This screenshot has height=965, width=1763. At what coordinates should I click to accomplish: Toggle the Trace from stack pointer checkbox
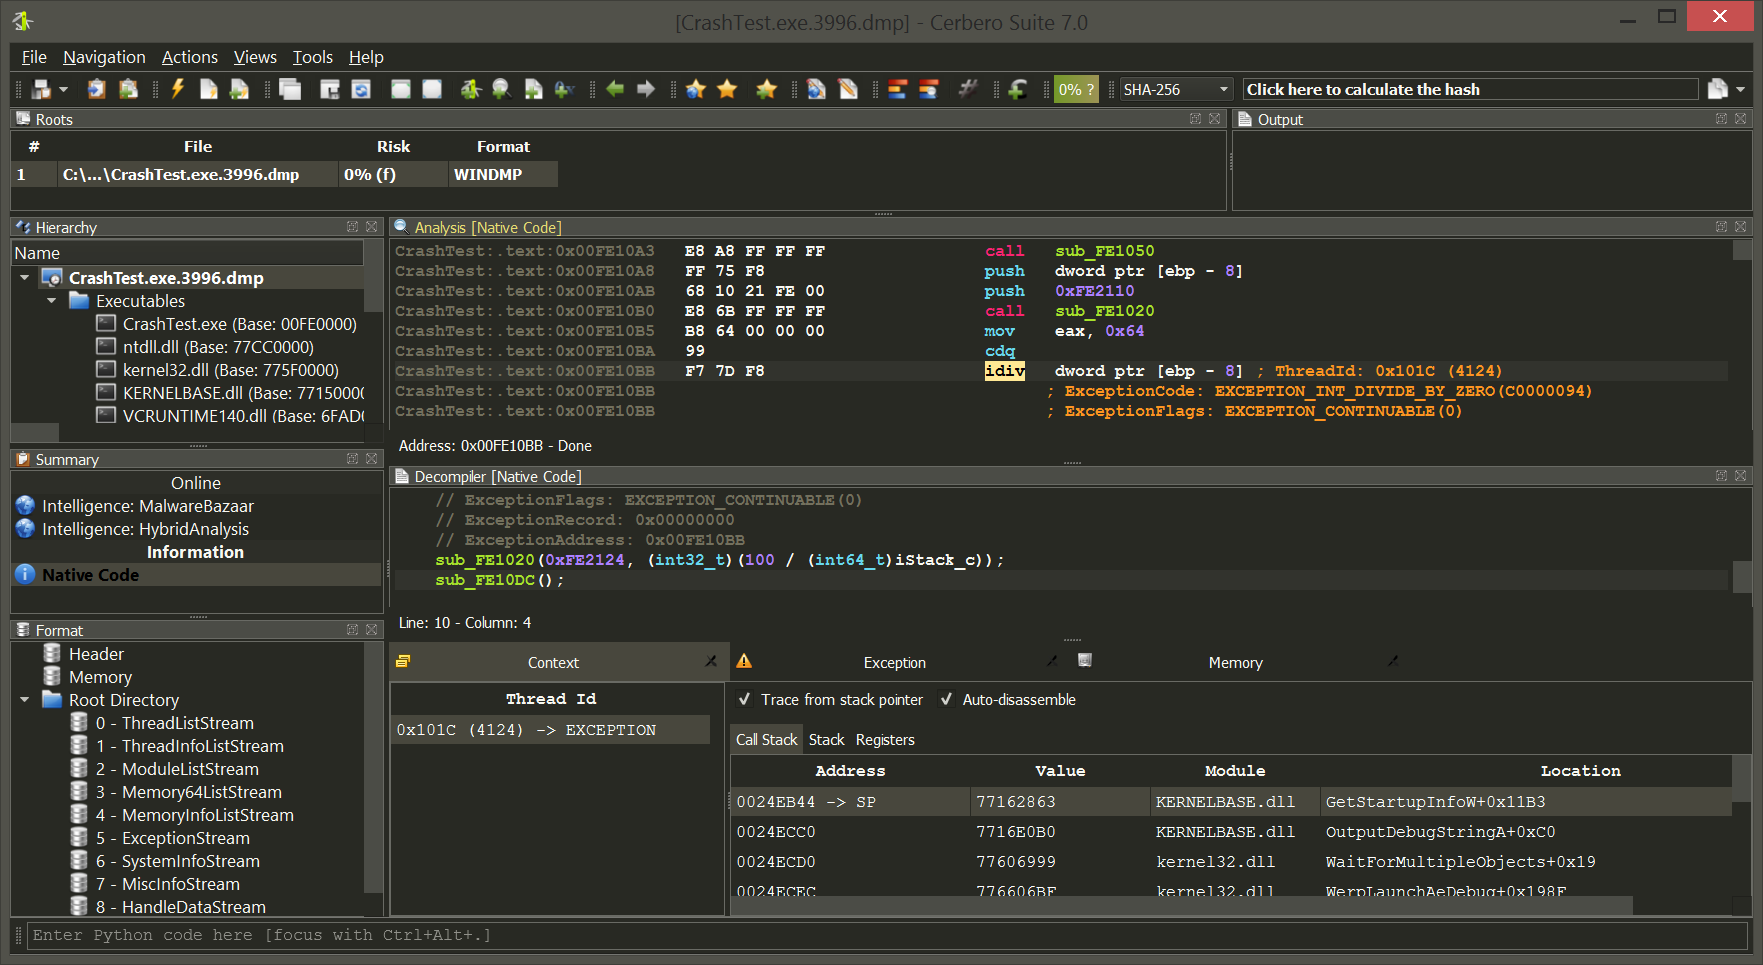click(x=745, y=700)
